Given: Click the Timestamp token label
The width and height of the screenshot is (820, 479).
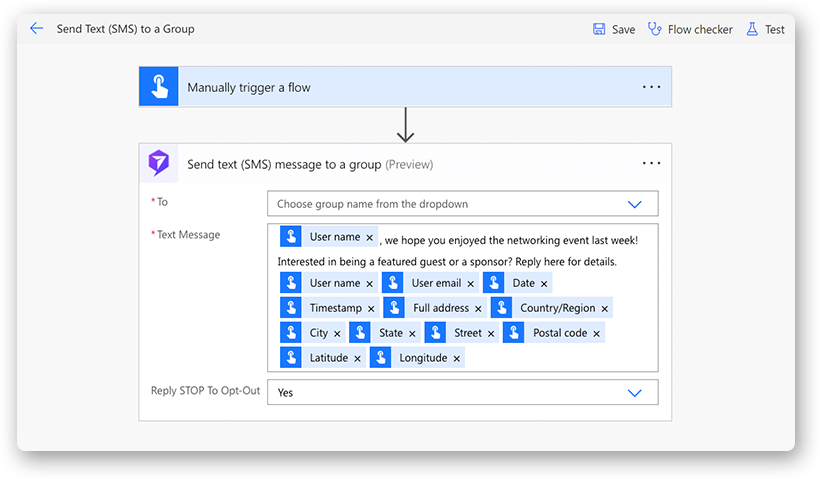Looking at the screenshot, I should click(x=336, y=308).
